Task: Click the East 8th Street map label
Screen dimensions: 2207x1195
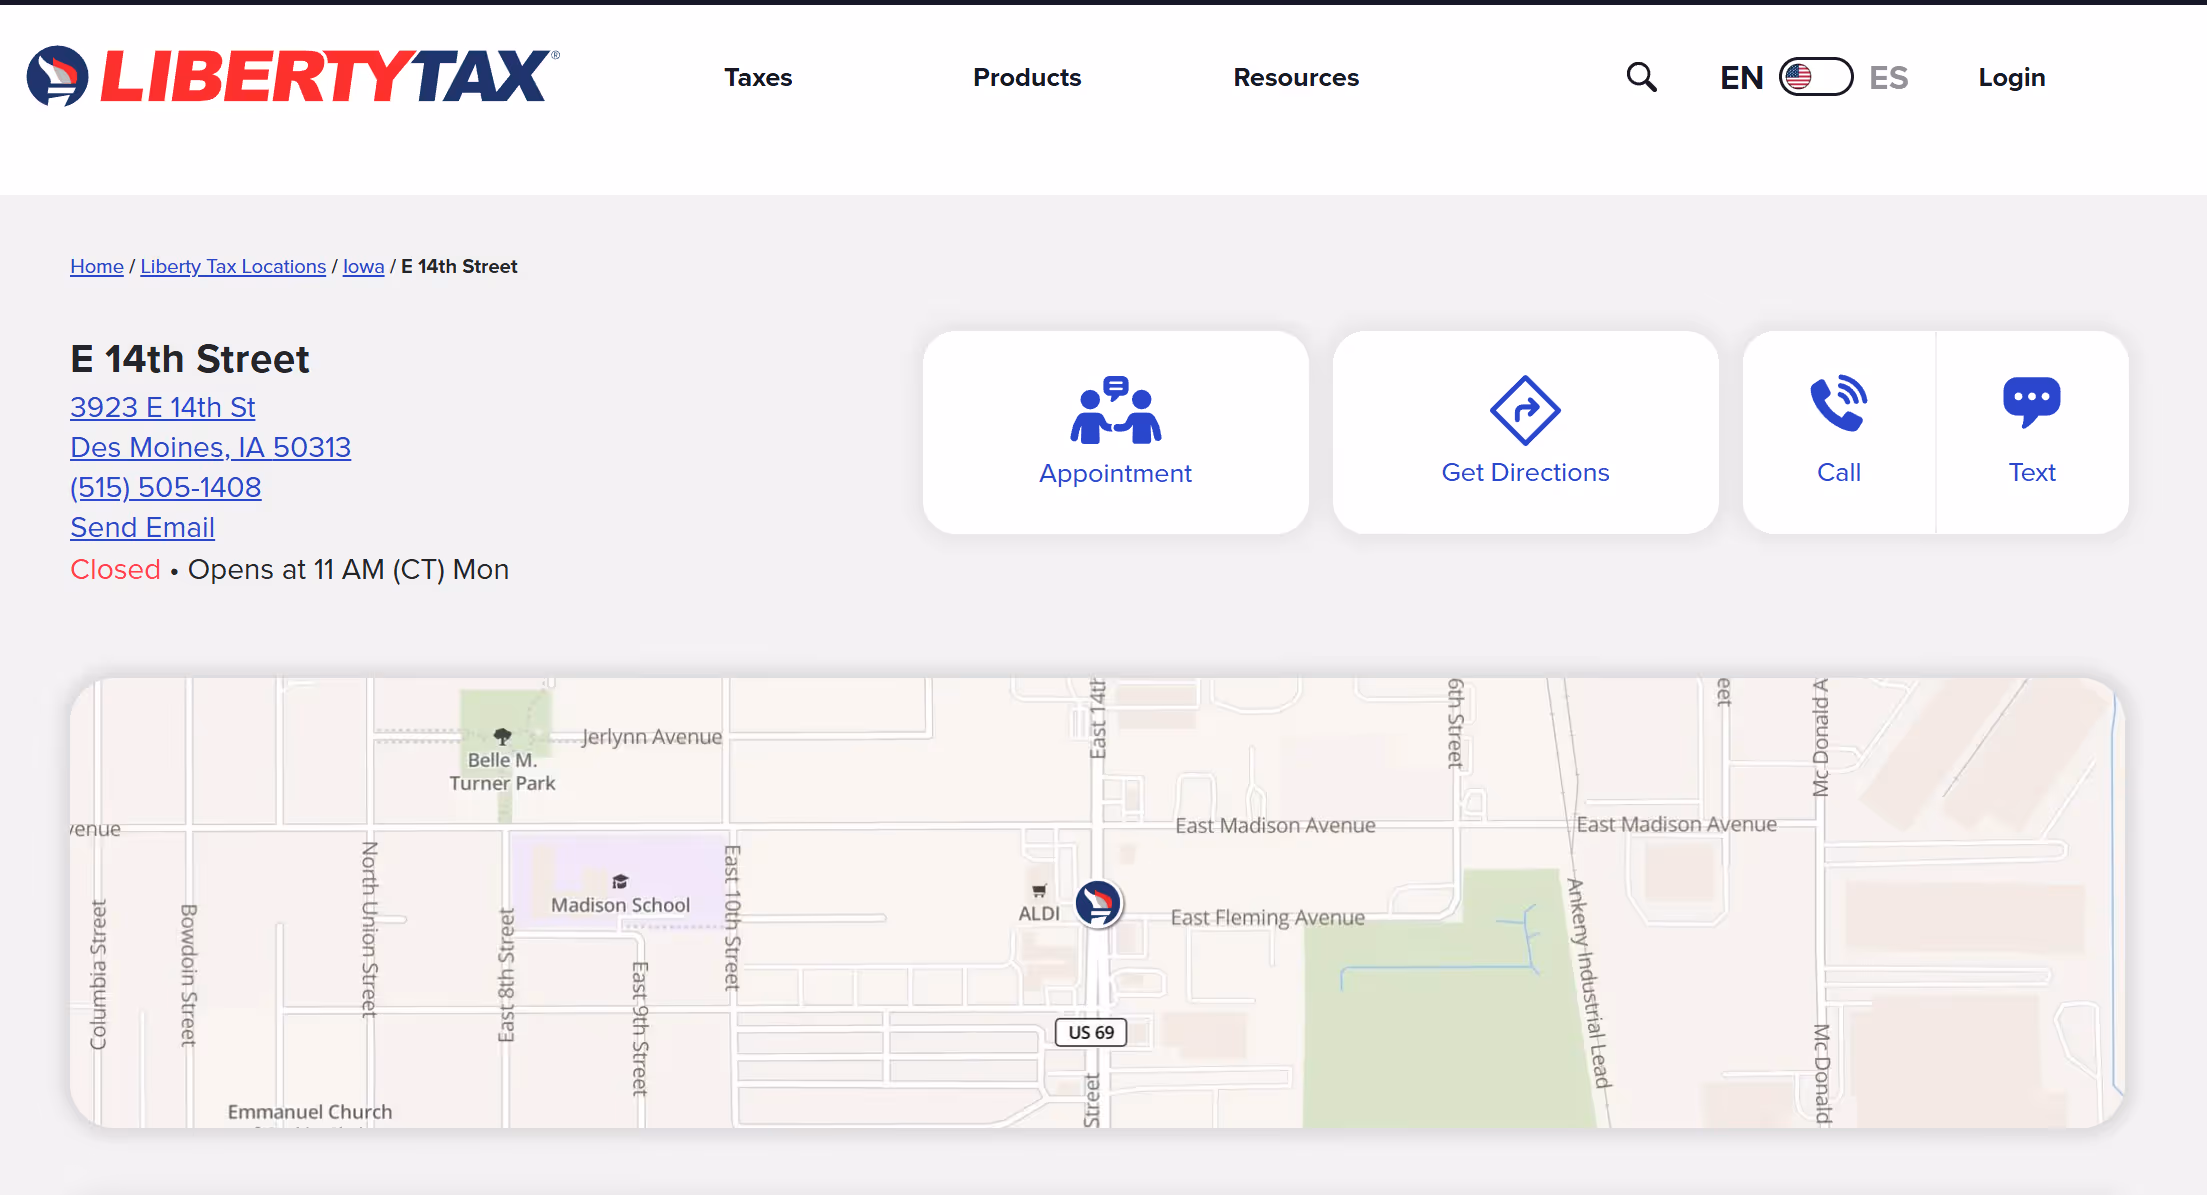Action: click(x=506, y=975)
